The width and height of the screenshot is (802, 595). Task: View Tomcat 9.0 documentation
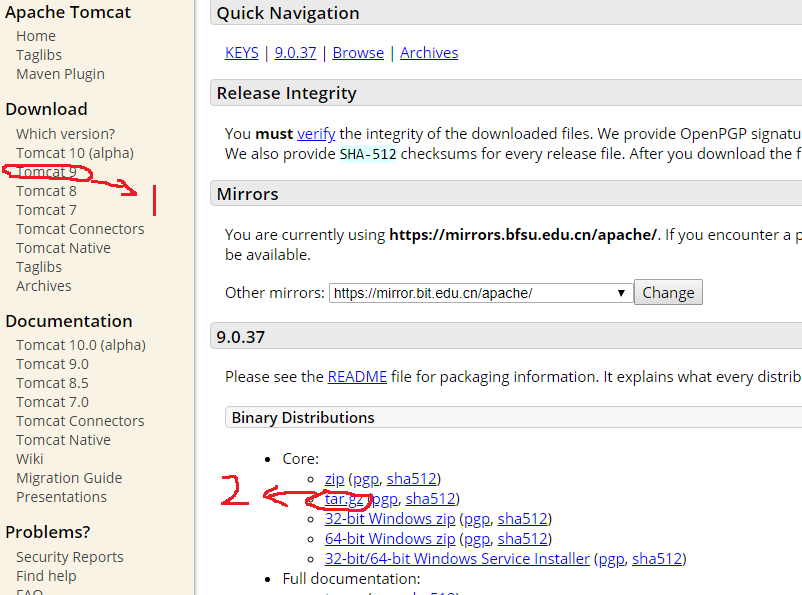click(x=52, y=364)
